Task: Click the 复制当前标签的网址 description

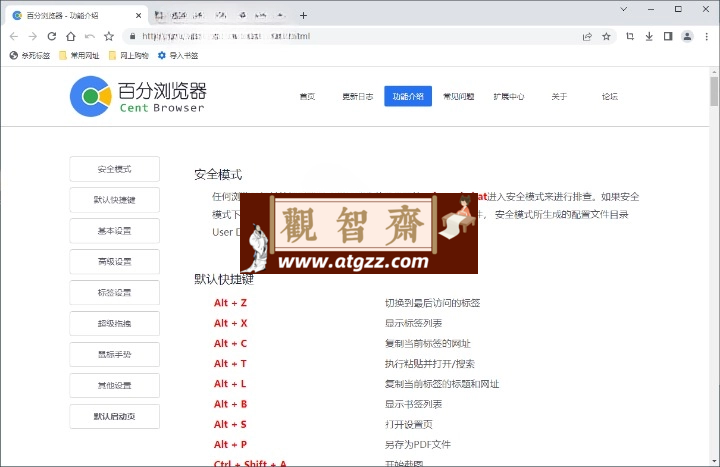Action: point(427,343)
